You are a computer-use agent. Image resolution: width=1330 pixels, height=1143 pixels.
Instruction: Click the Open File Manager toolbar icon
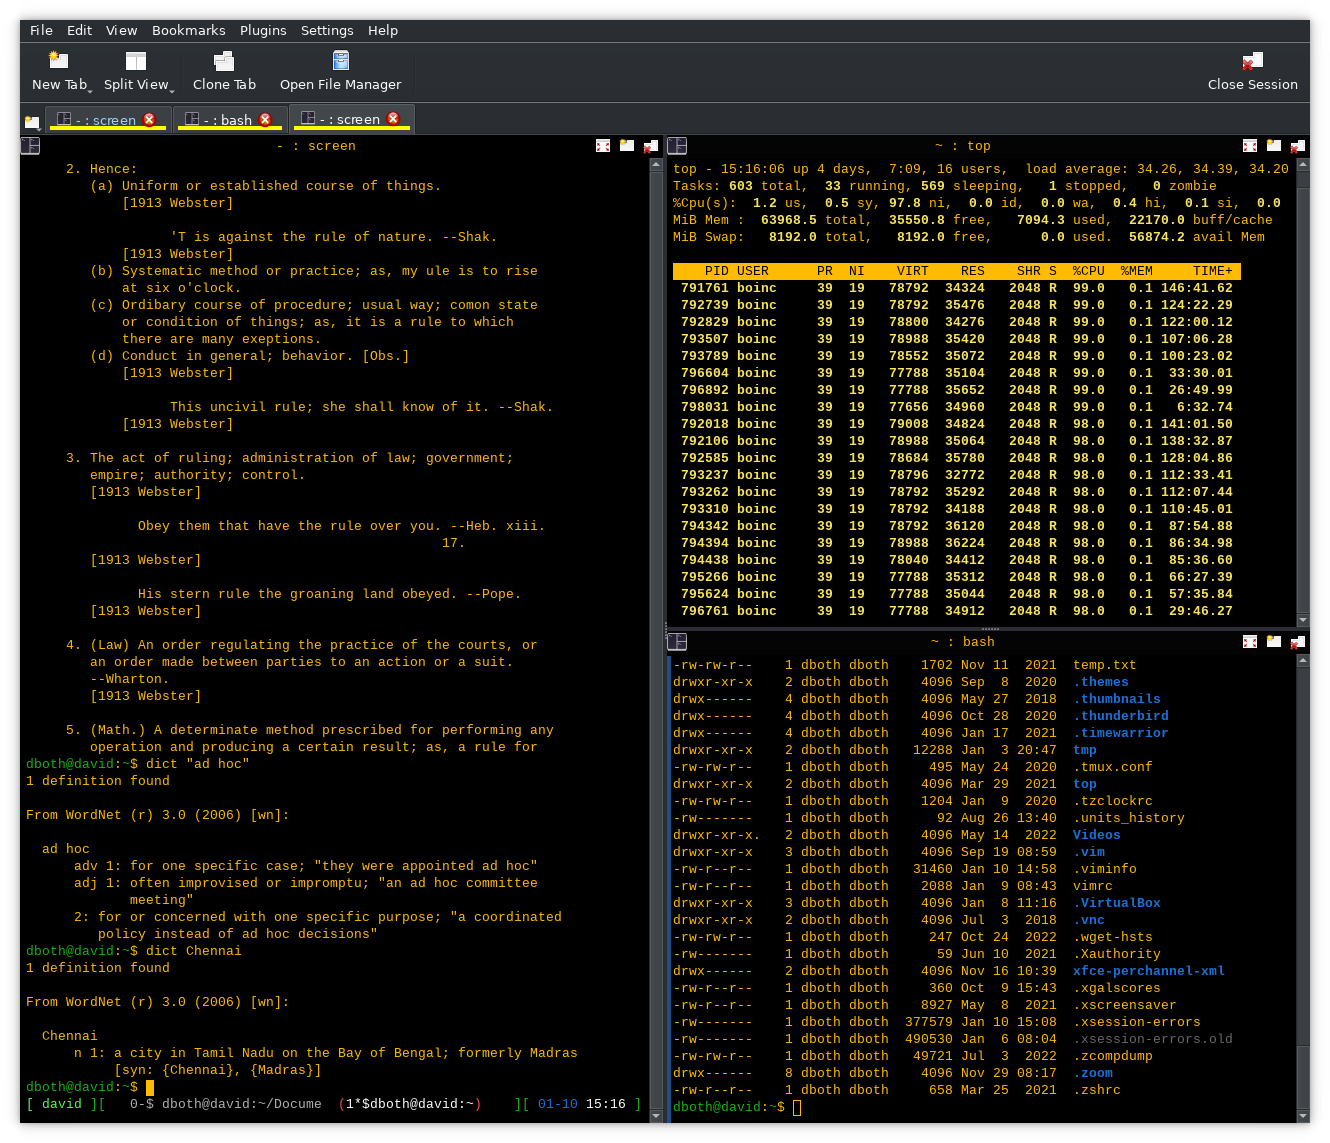coord(341,61)
